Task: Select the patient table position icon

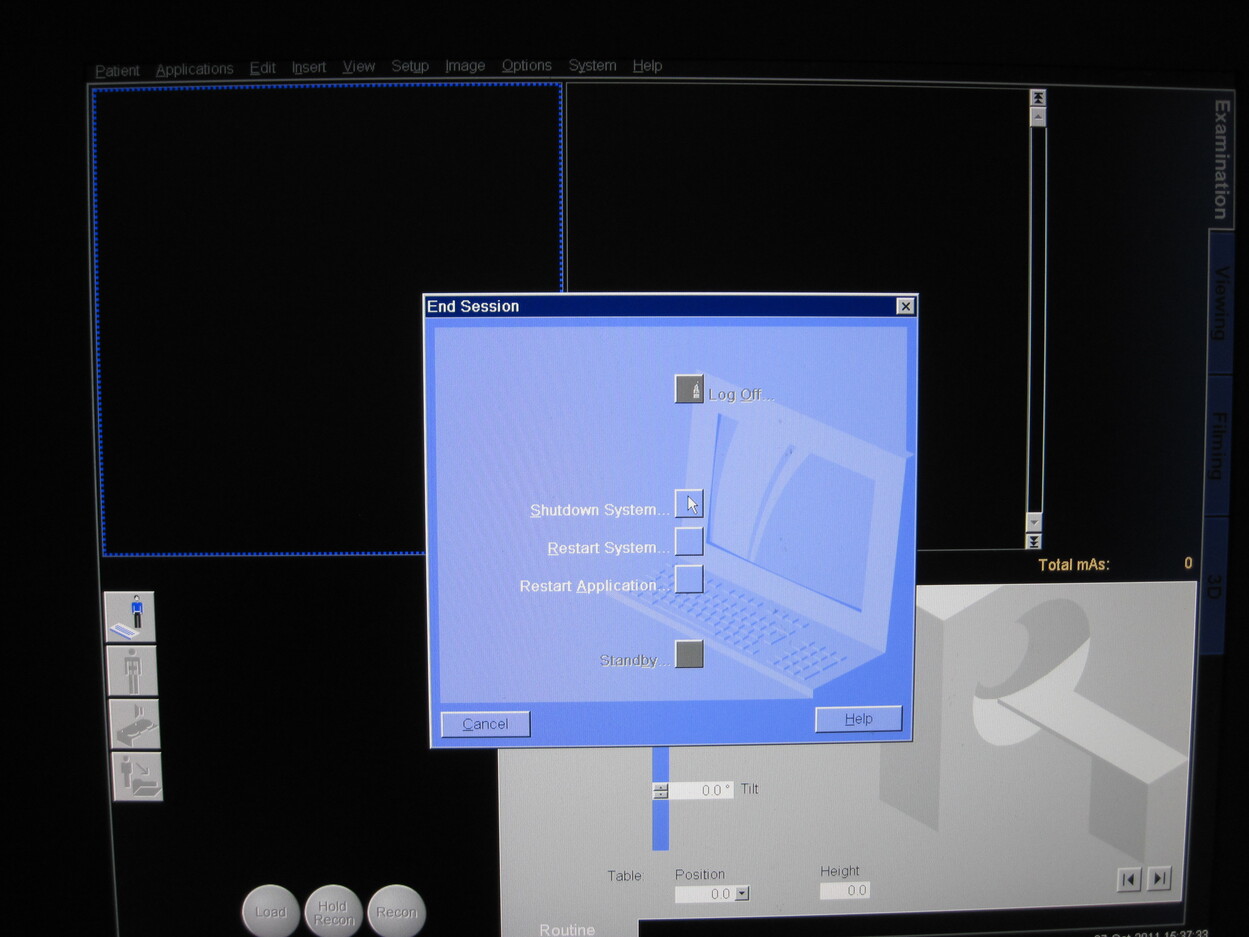Action: pyautogui.click(x=135, y=723)
